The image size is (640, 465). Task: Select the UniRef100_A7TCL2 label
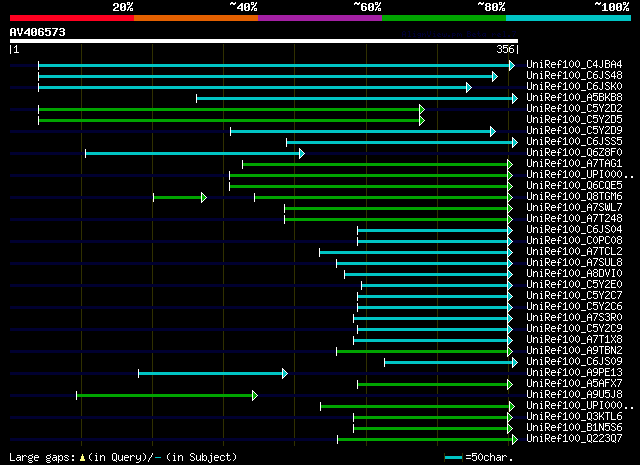click(574, 252)
